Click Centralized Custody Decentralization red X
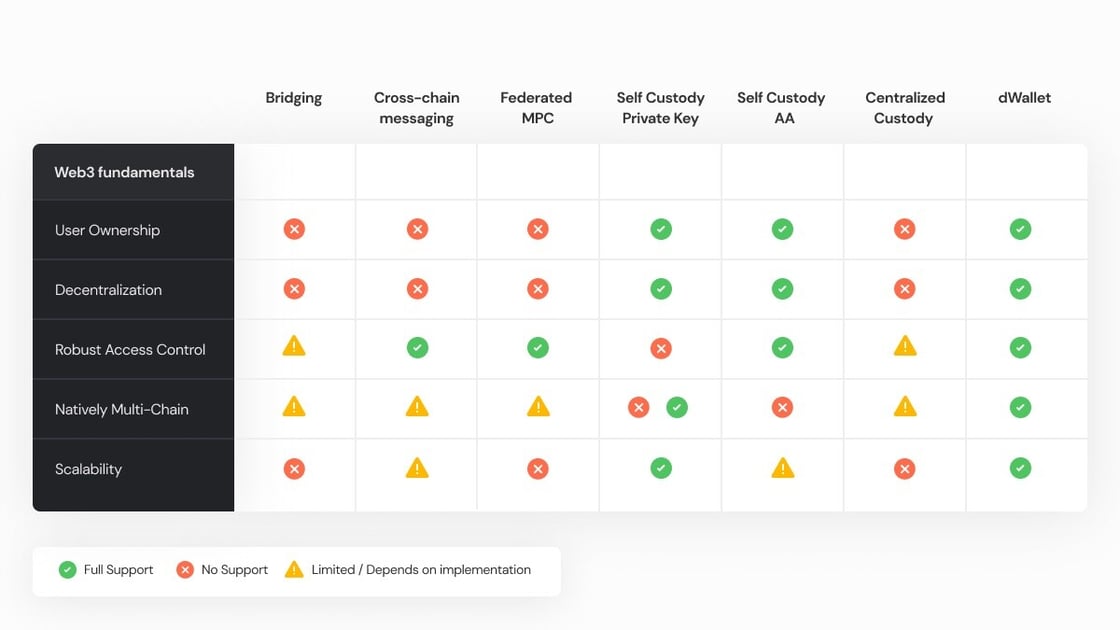The height and width of the screenshot is (630, 1120). pos(904,289)
